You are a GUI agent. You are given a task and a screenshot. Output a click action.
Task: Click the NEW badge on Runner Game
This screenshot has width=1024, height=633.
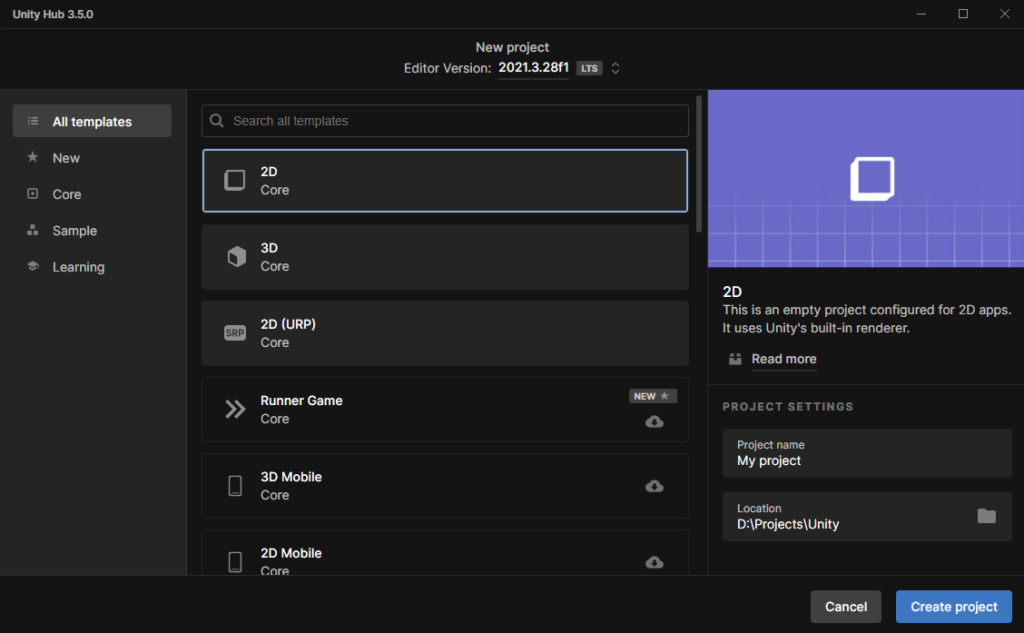[653, 396]
